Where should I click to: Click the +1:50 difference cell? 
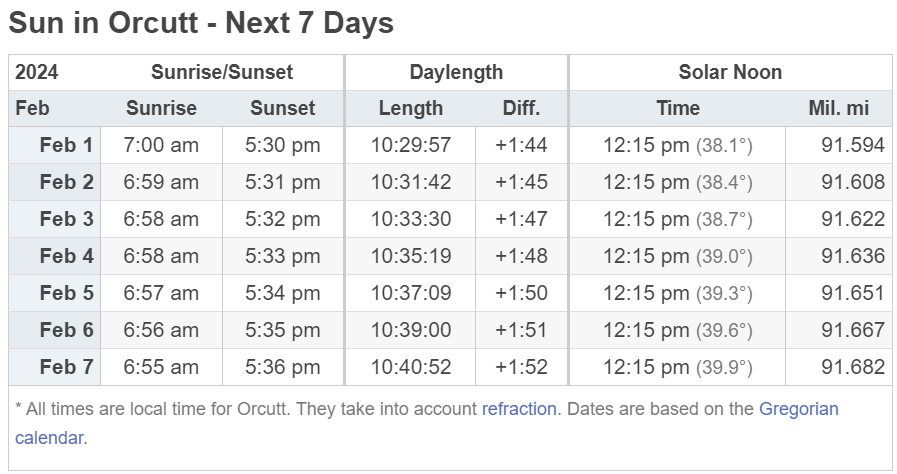point(521,293)
